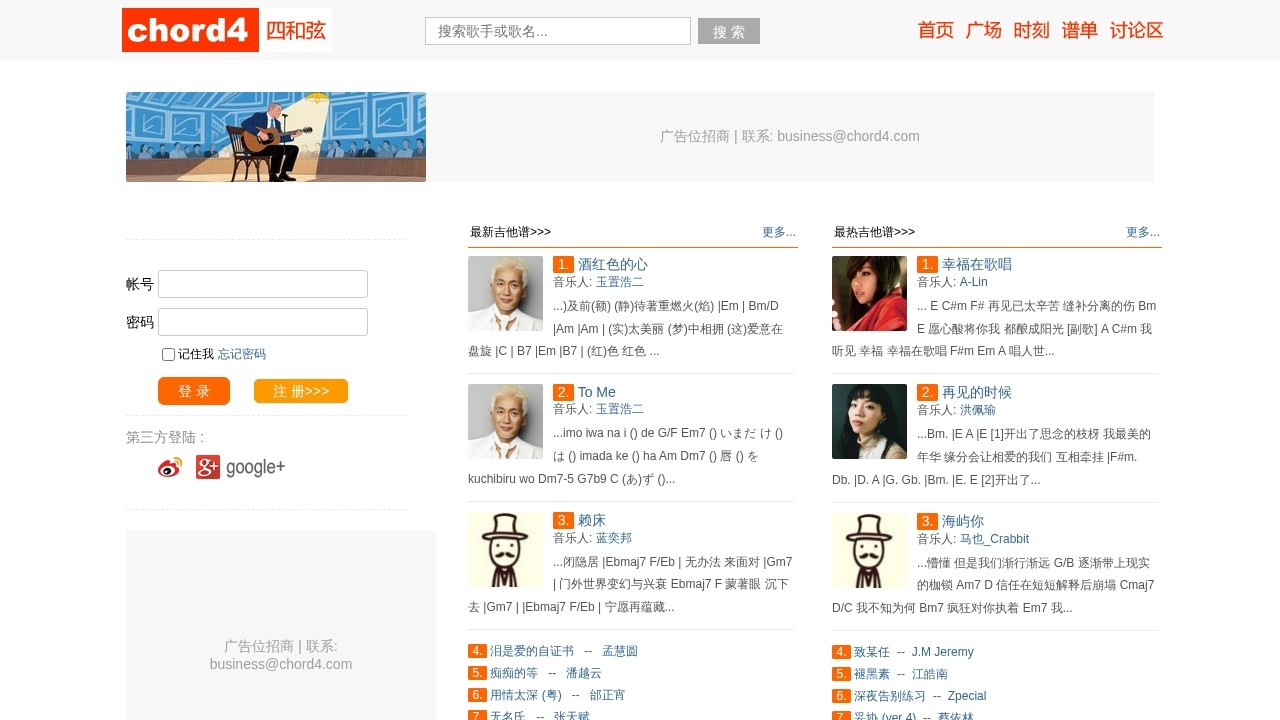Sign in with Weibo icon
This screenshot has width=1280, height=720.
[170, 467]
